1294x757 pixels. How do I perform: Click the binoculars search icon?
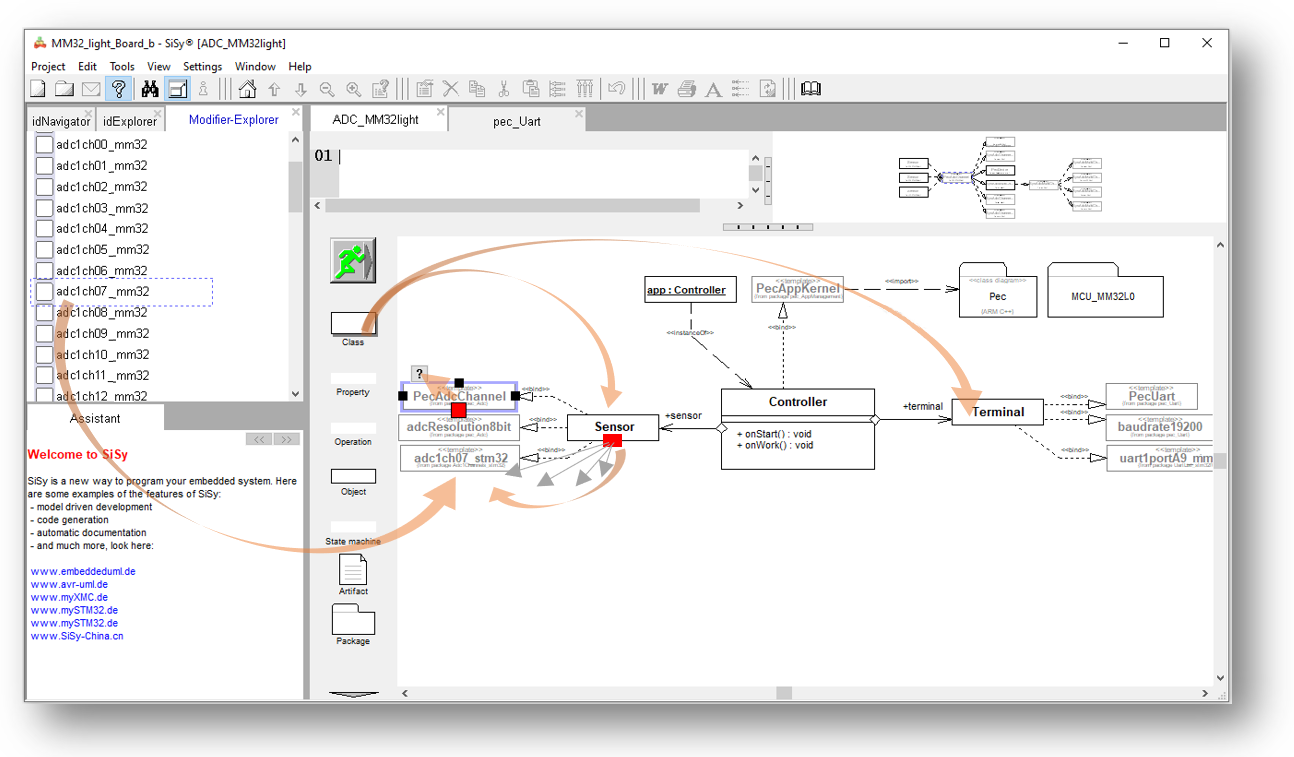(149, 89)
